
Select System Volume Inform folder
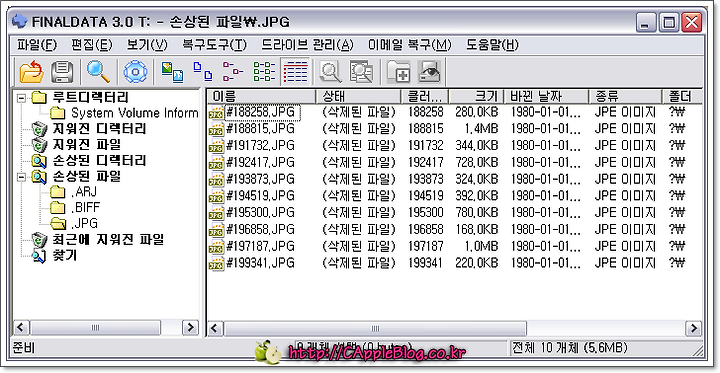point(135,113)
